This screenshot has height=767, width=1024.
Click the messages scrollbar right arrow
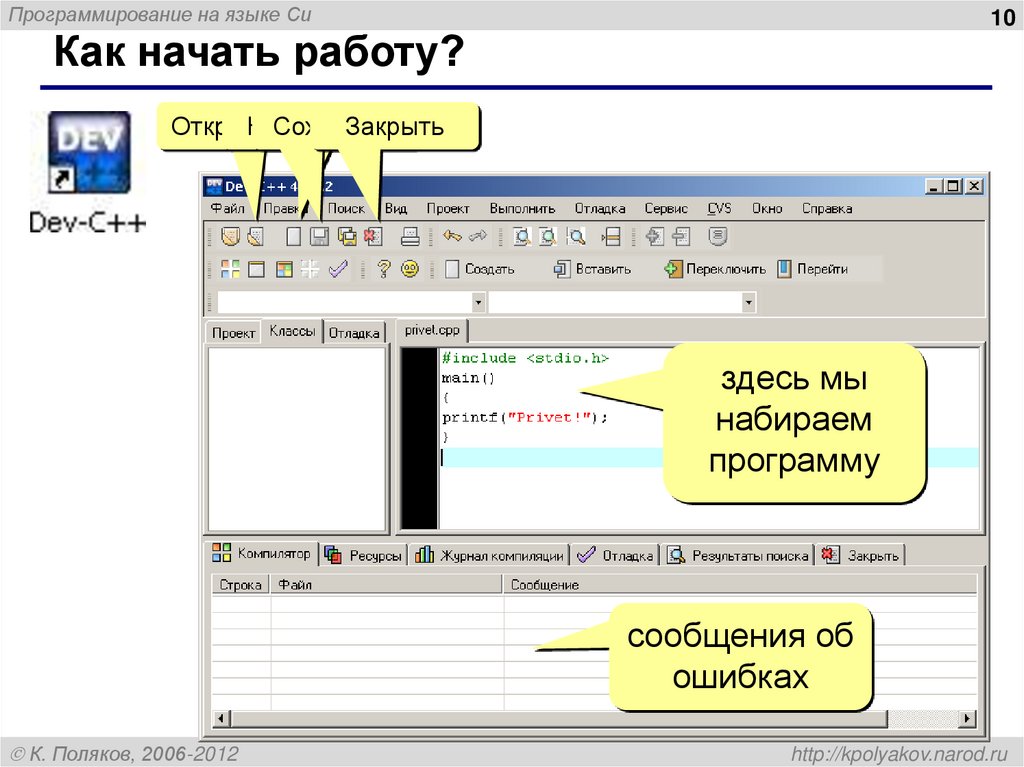pos(968,719)
